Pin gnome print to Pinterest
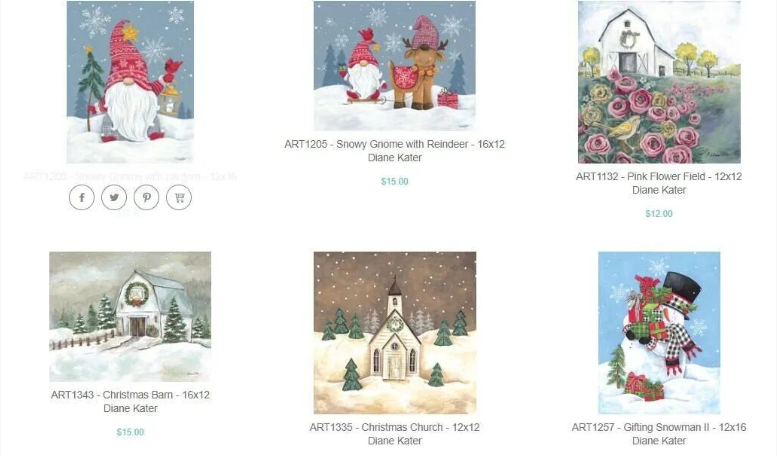 point(147,197)
